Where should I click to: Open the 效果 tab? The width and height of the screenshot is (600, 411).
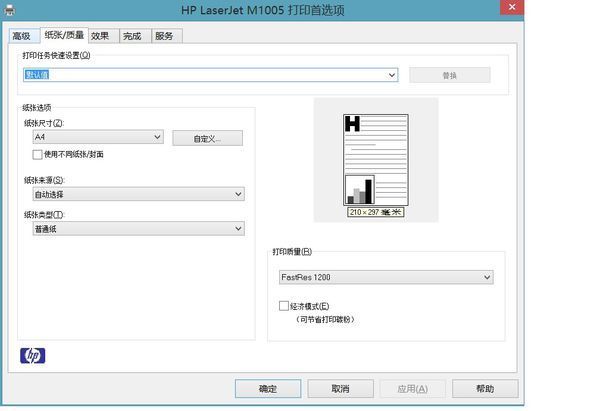click(100, 36)
